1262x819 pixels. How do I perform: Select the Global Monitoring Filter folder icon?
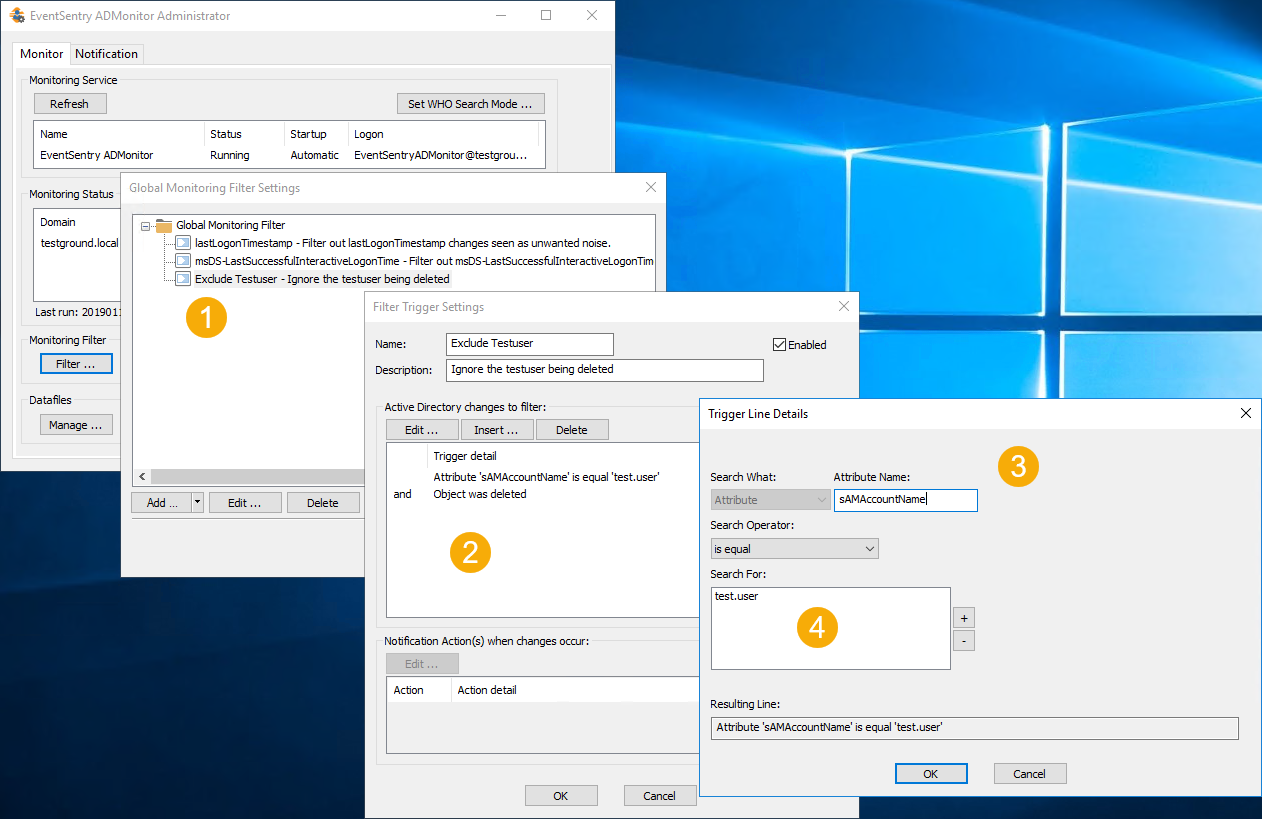point(164,226)
